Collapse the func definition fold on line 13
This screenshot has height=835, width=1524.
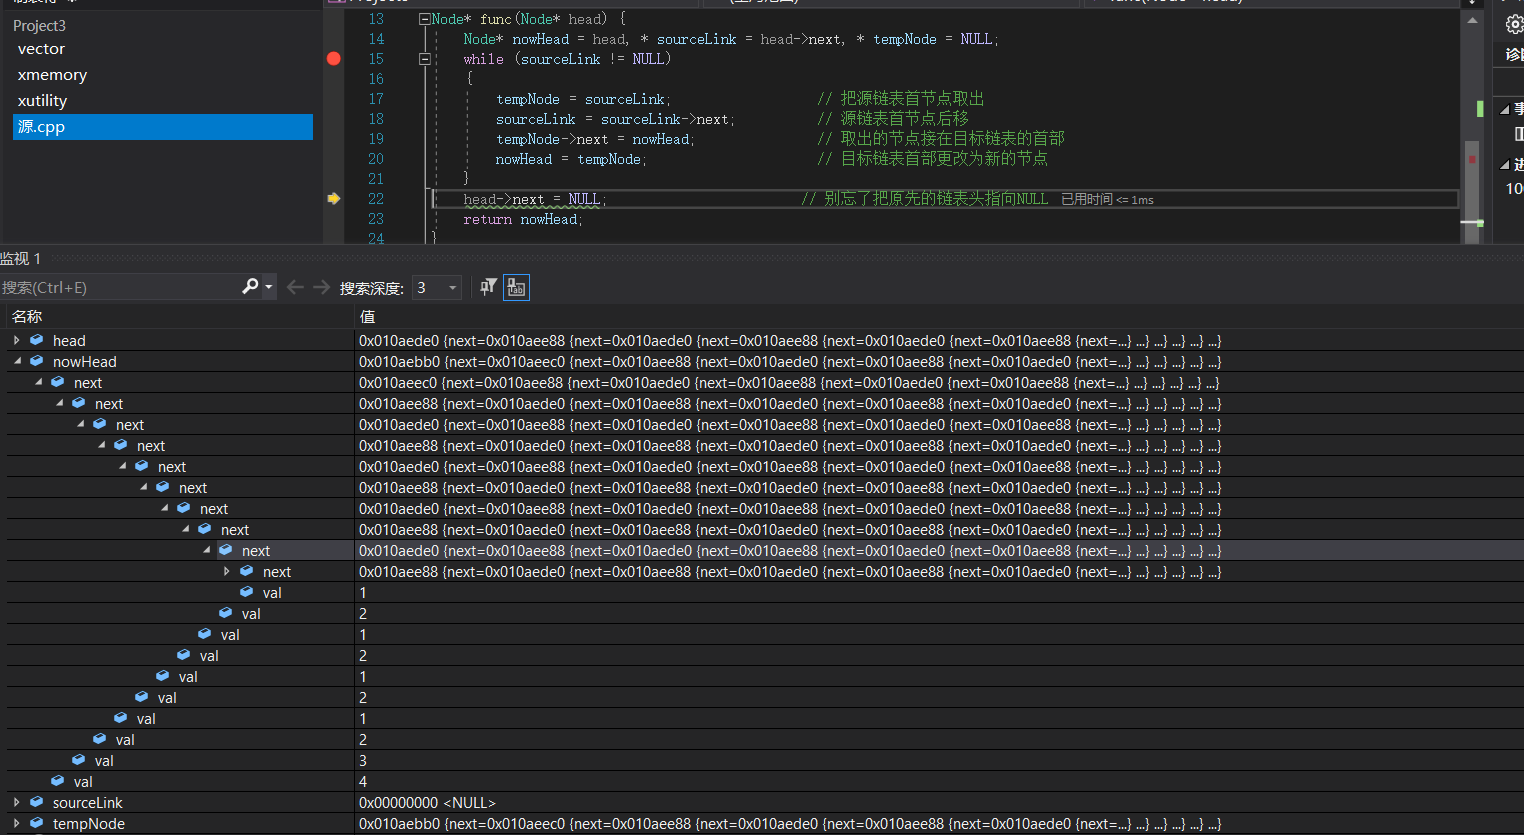point(425,19)
